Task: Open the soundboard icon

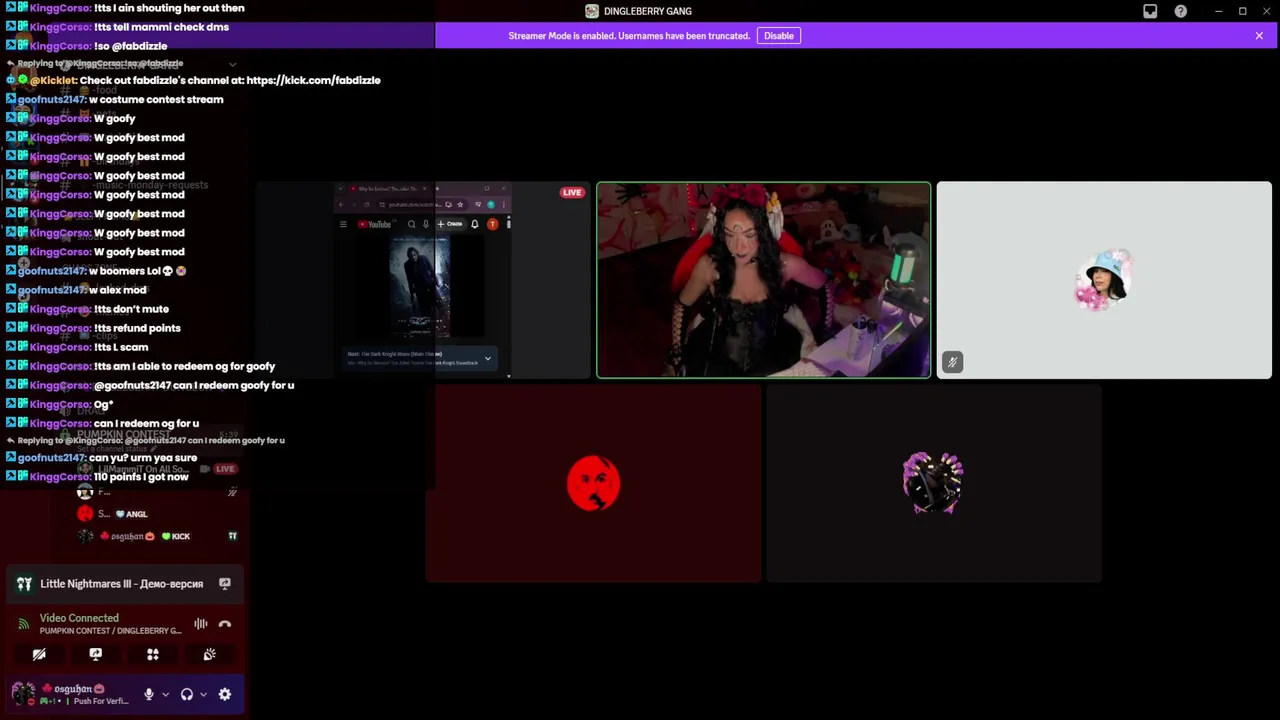Action: (210, 654)
